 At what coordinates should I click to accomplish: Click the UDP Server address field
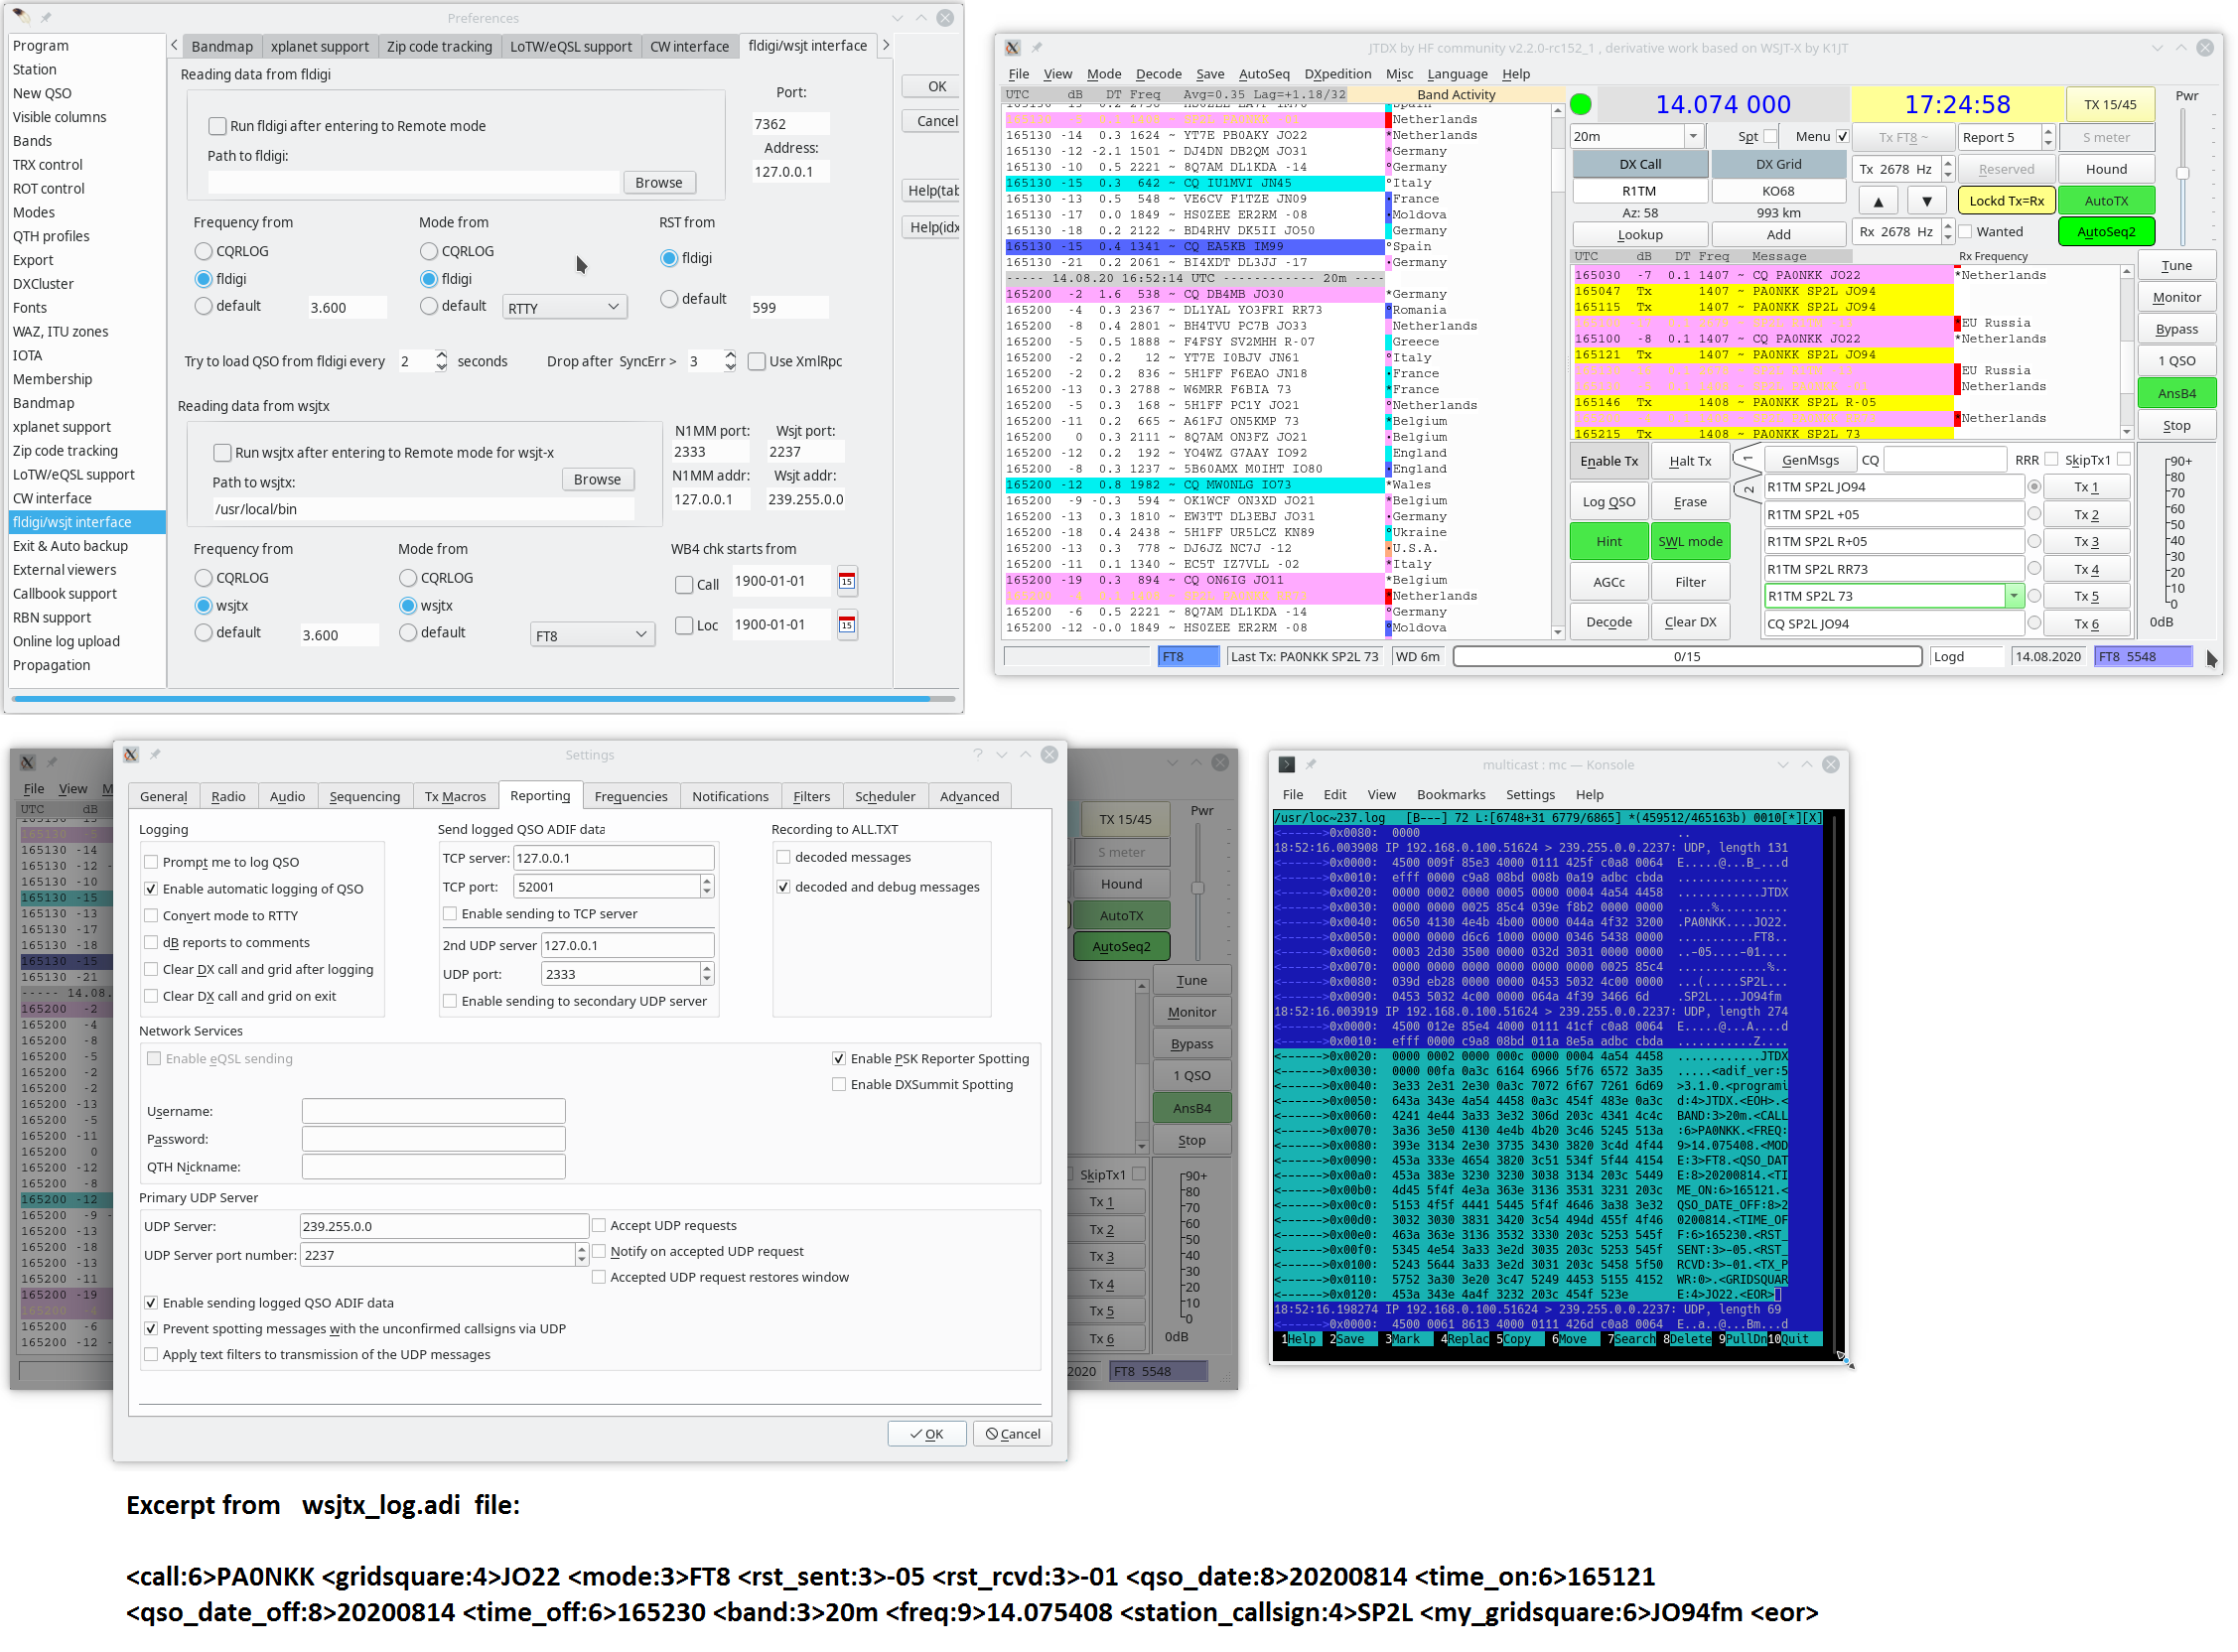click(444, 1227)
